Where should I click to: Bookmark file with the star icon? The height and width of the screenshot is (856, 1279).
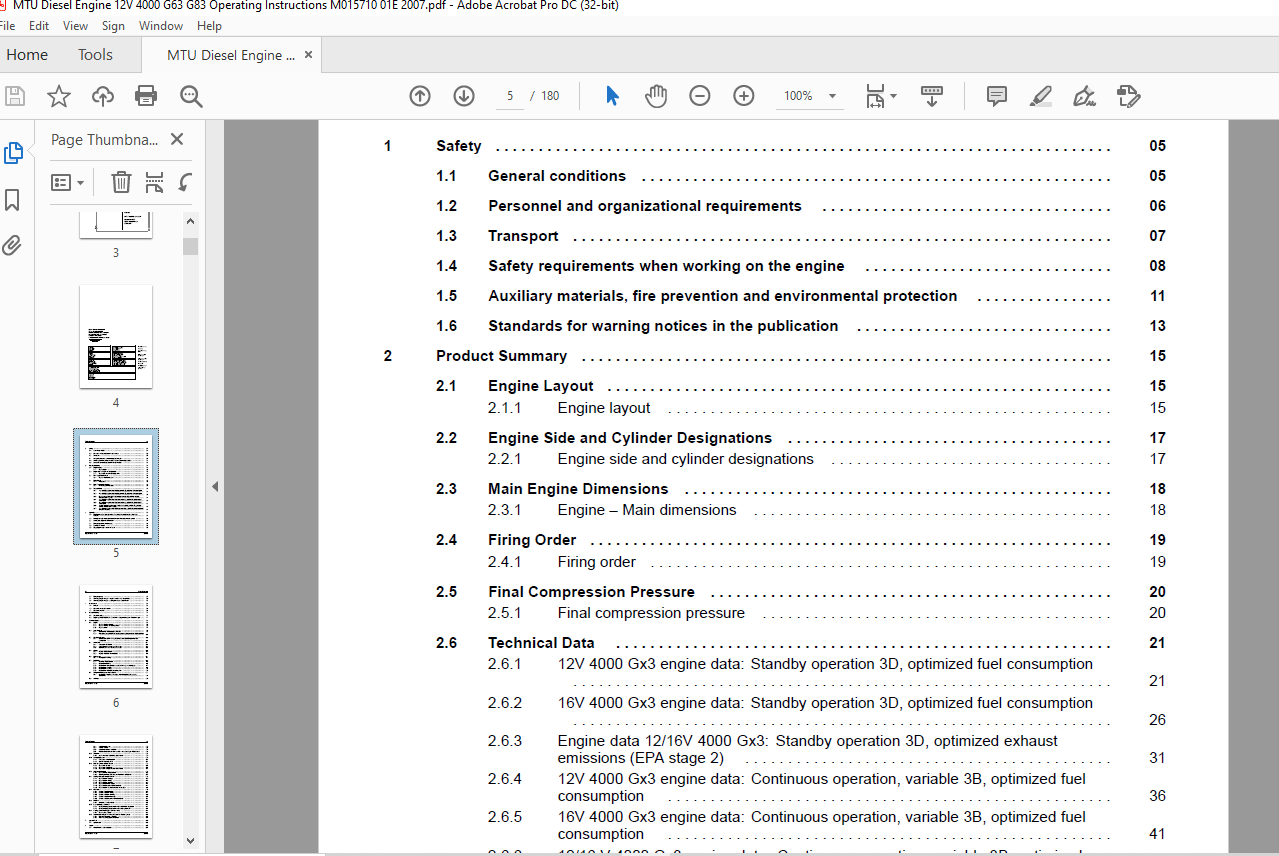tap(59, 96)
